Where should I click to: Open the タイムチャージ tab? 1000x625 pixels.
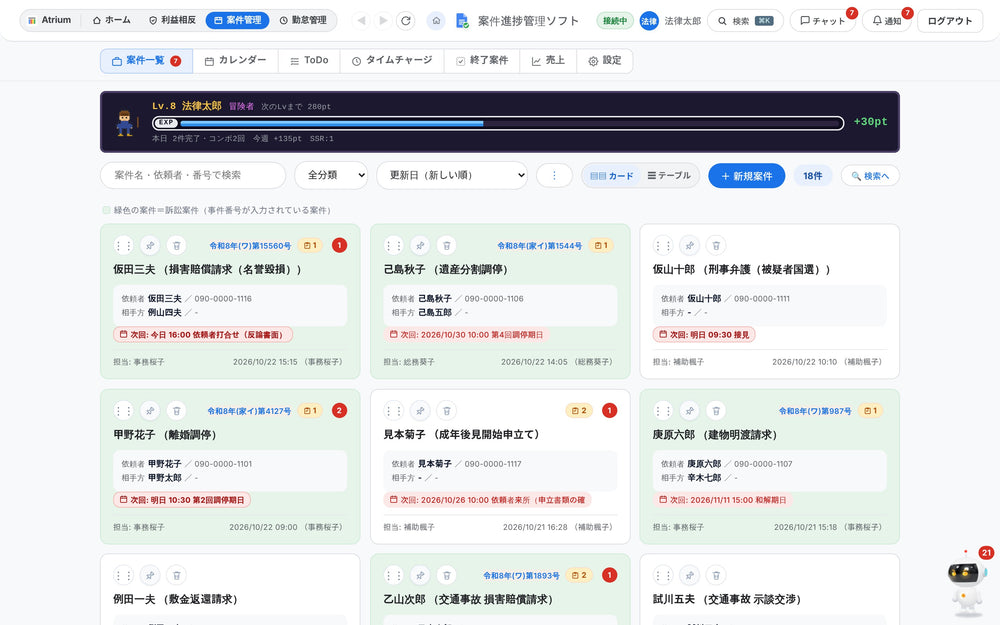tap(392, 61)
